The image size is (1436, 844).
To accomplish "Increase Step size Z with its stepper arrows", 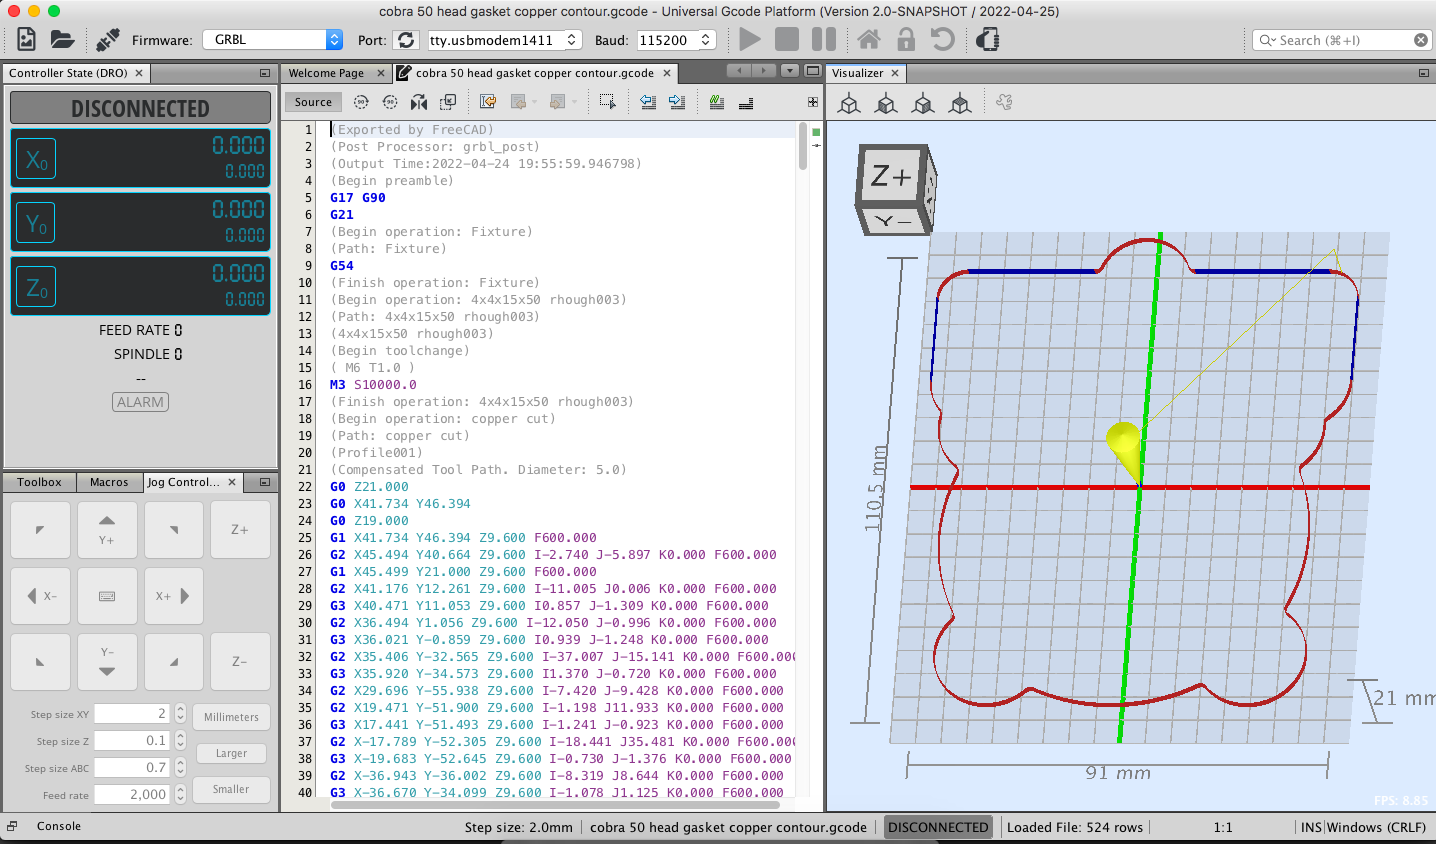I will [179, 735].
